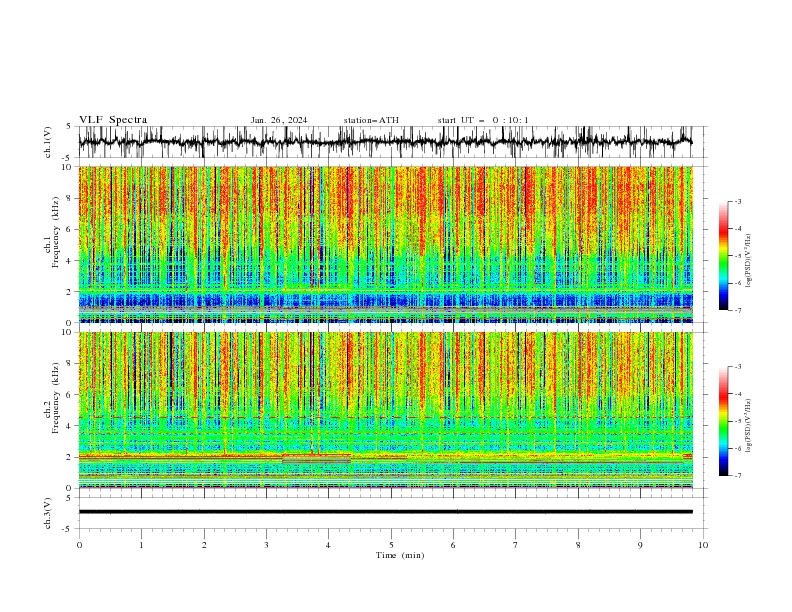Click time axis tick label "9"
The height and width of the screenshot is (612, 792).
(x=640, y=545)
